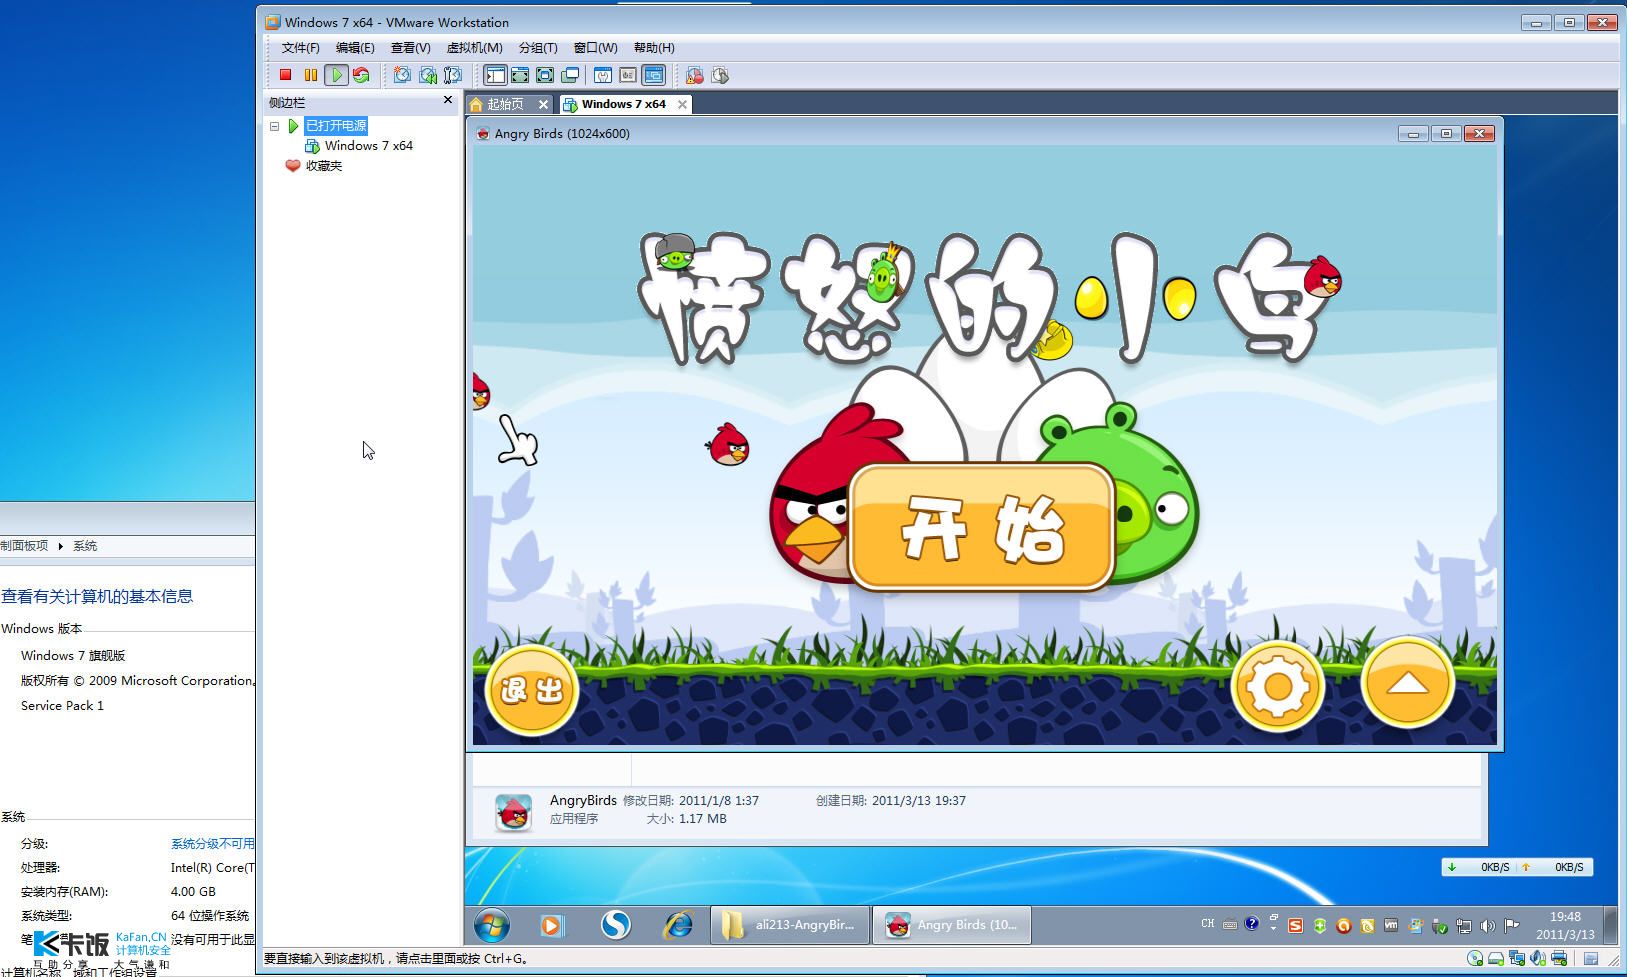Minimize the Angry Birds window
1627x977 pixels.
coord(1413,134)
